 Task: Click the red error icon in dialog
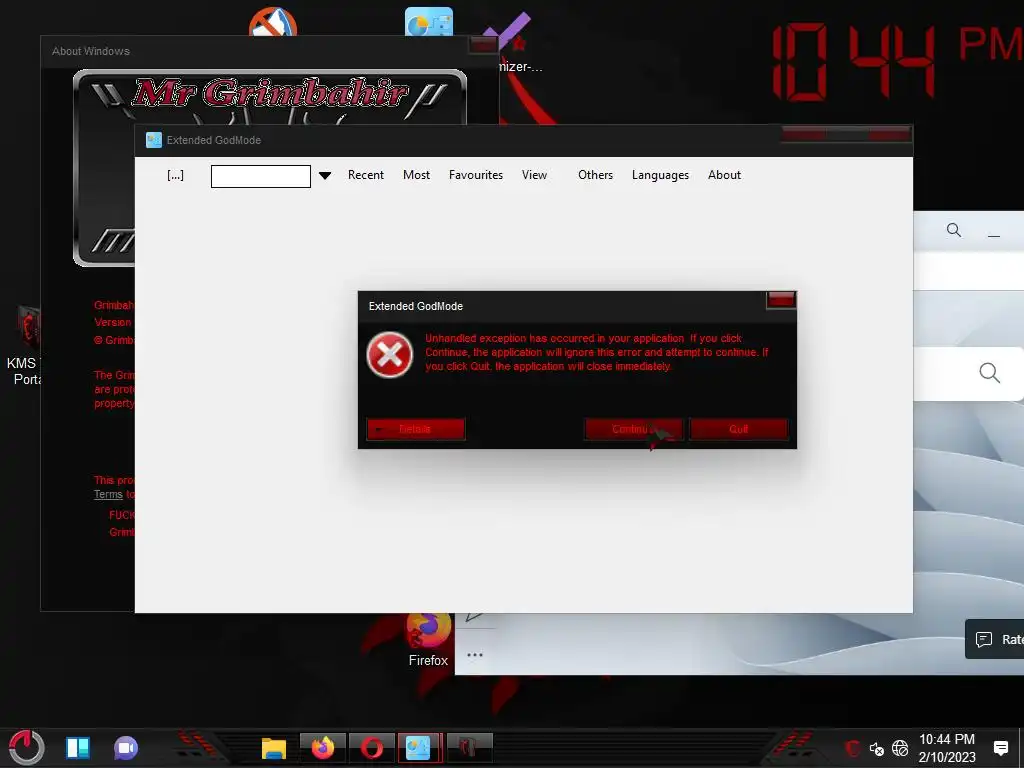pos(389,355)
